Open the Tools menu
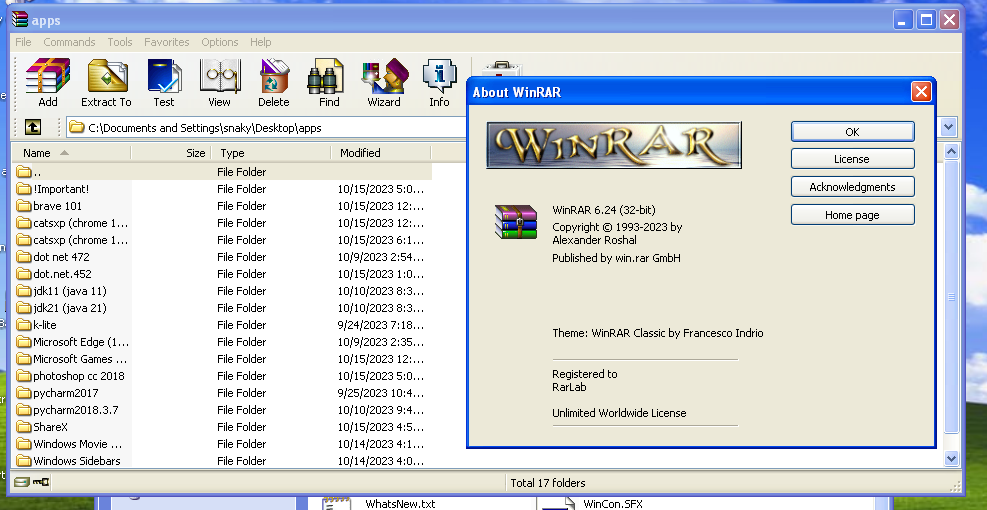This screenshot has width=987, height=510. point(120,42)
